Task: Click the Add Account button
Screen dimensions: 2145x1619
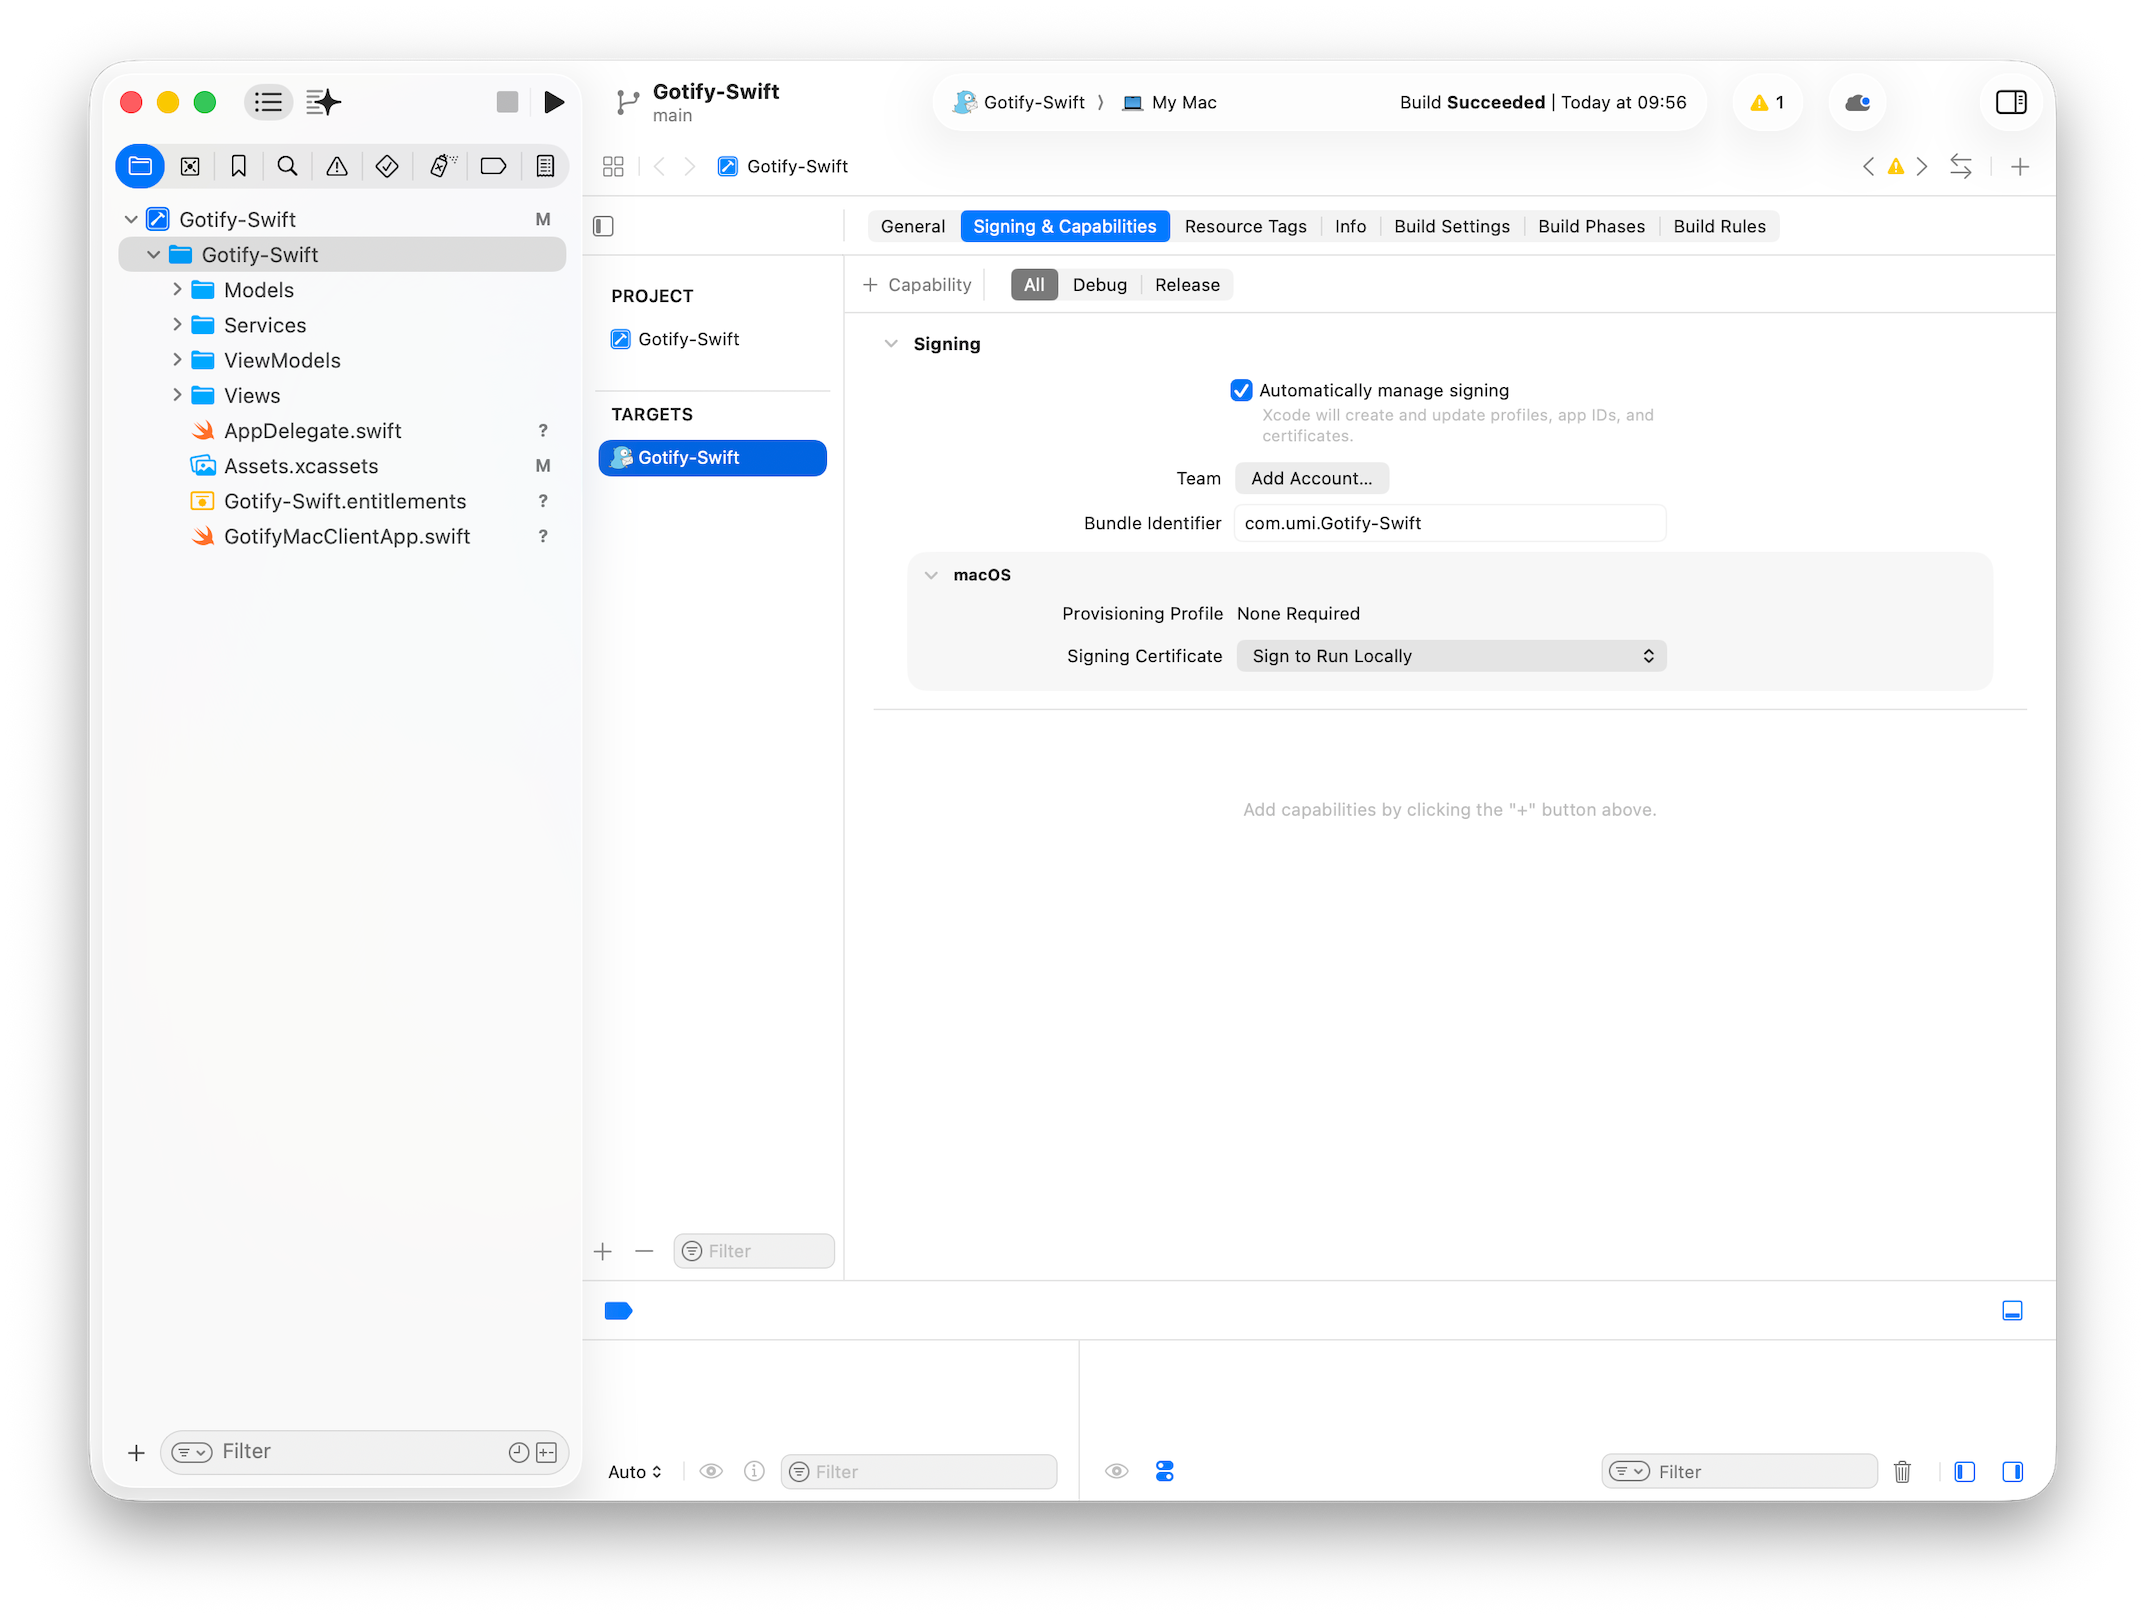Action: tap(1311, 478)
